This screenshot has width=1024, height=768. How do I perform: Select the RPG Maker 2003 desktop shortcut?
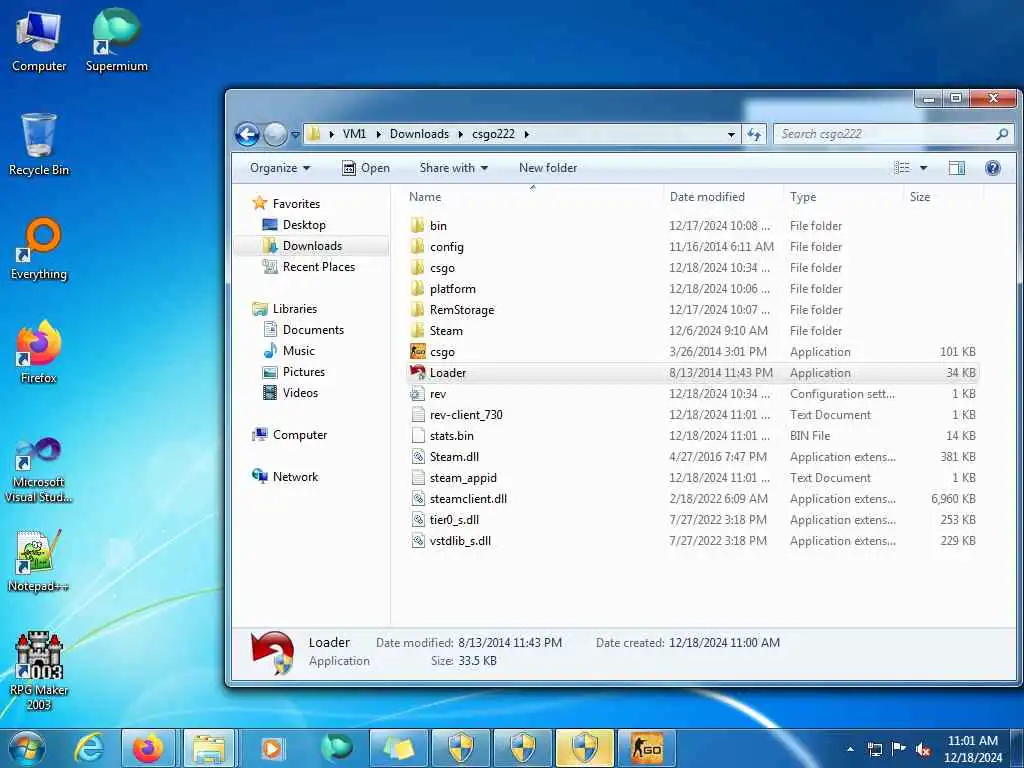click(x=39, y=671)
